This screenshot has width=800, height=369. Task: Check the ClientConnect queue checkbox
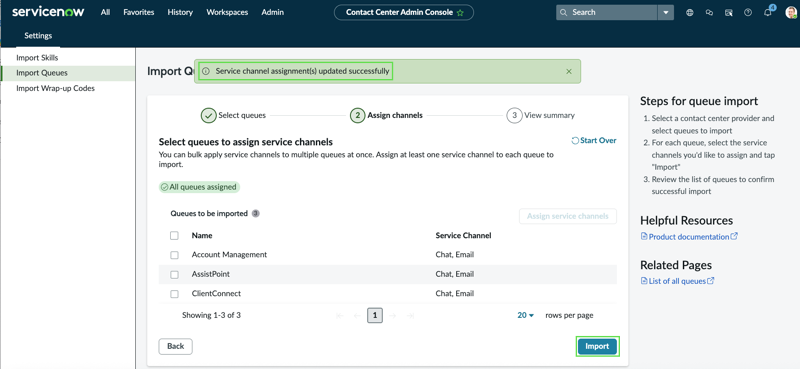coord(174,294)
